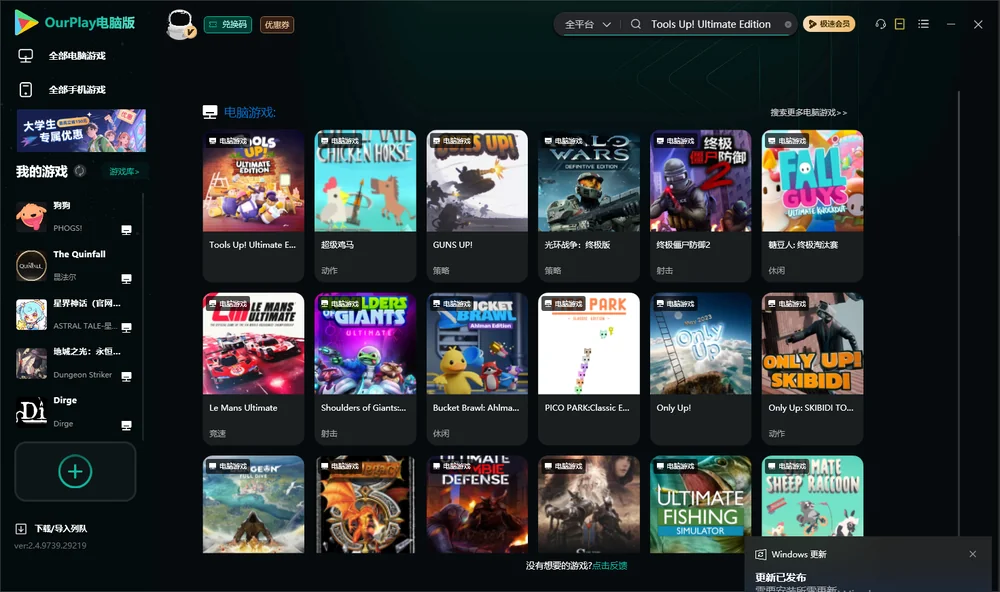1000x592 pixels.
Task: Open the orange dragon artwork game card
Action: tap(365, 504)
